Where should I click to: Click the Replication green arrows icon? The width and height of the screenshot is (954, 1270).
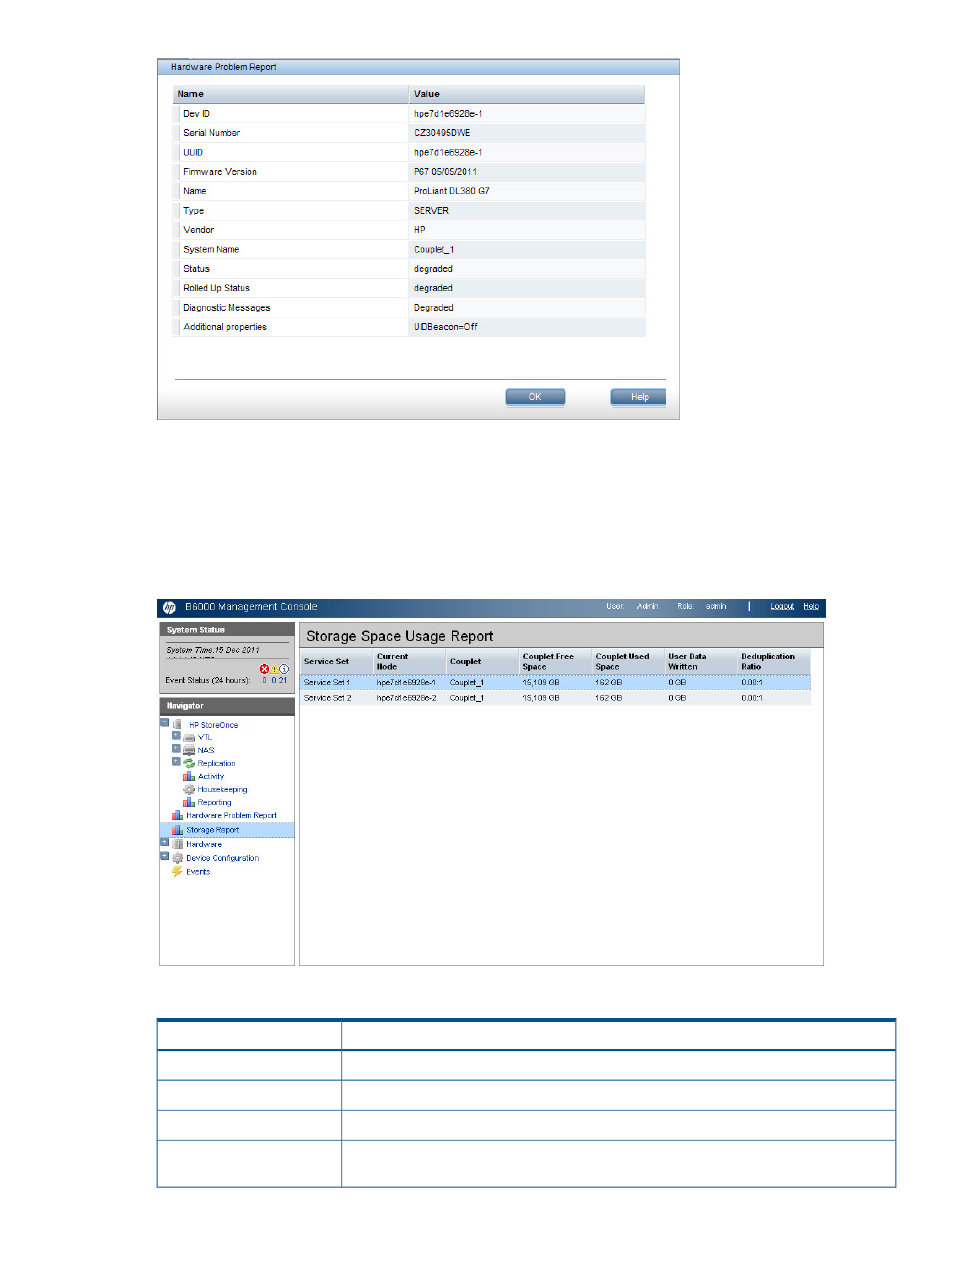pos(188,763)
